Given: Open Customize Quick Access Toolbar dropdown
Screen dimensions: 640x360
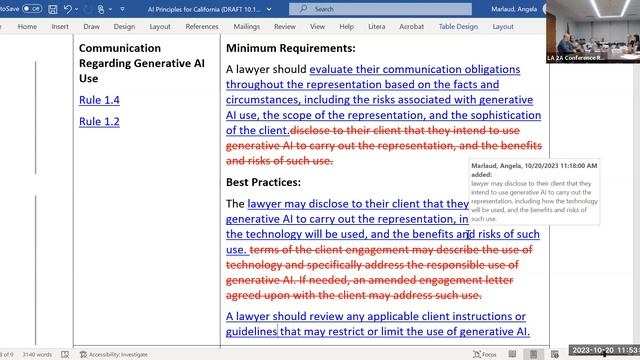Looking at the screenshot, I should (122, 9).
